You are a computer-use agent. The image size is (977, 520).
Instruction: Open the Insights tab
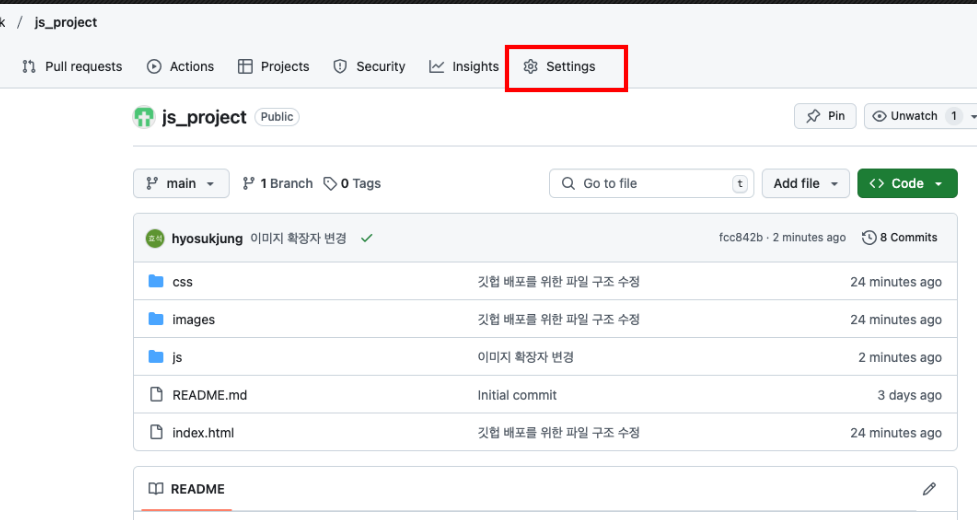tap(464, 67)
